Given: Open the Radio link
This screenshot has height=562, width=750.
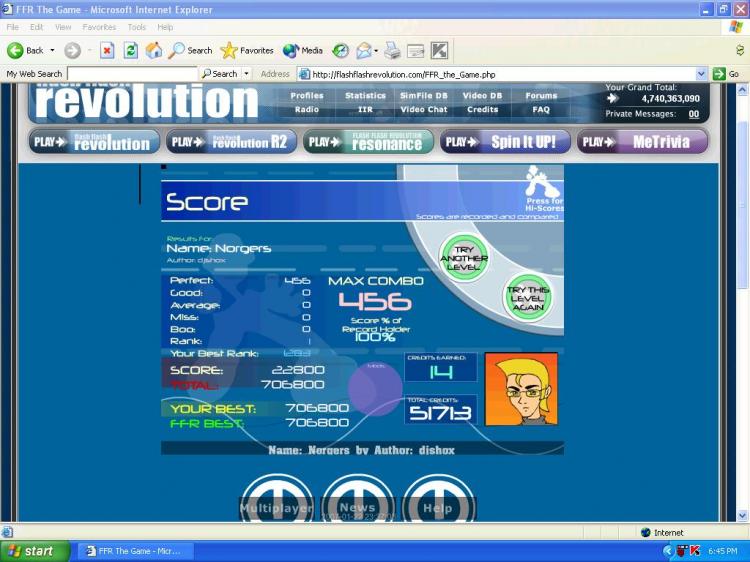Looking at the screenshot, I should tap(307, 110).
